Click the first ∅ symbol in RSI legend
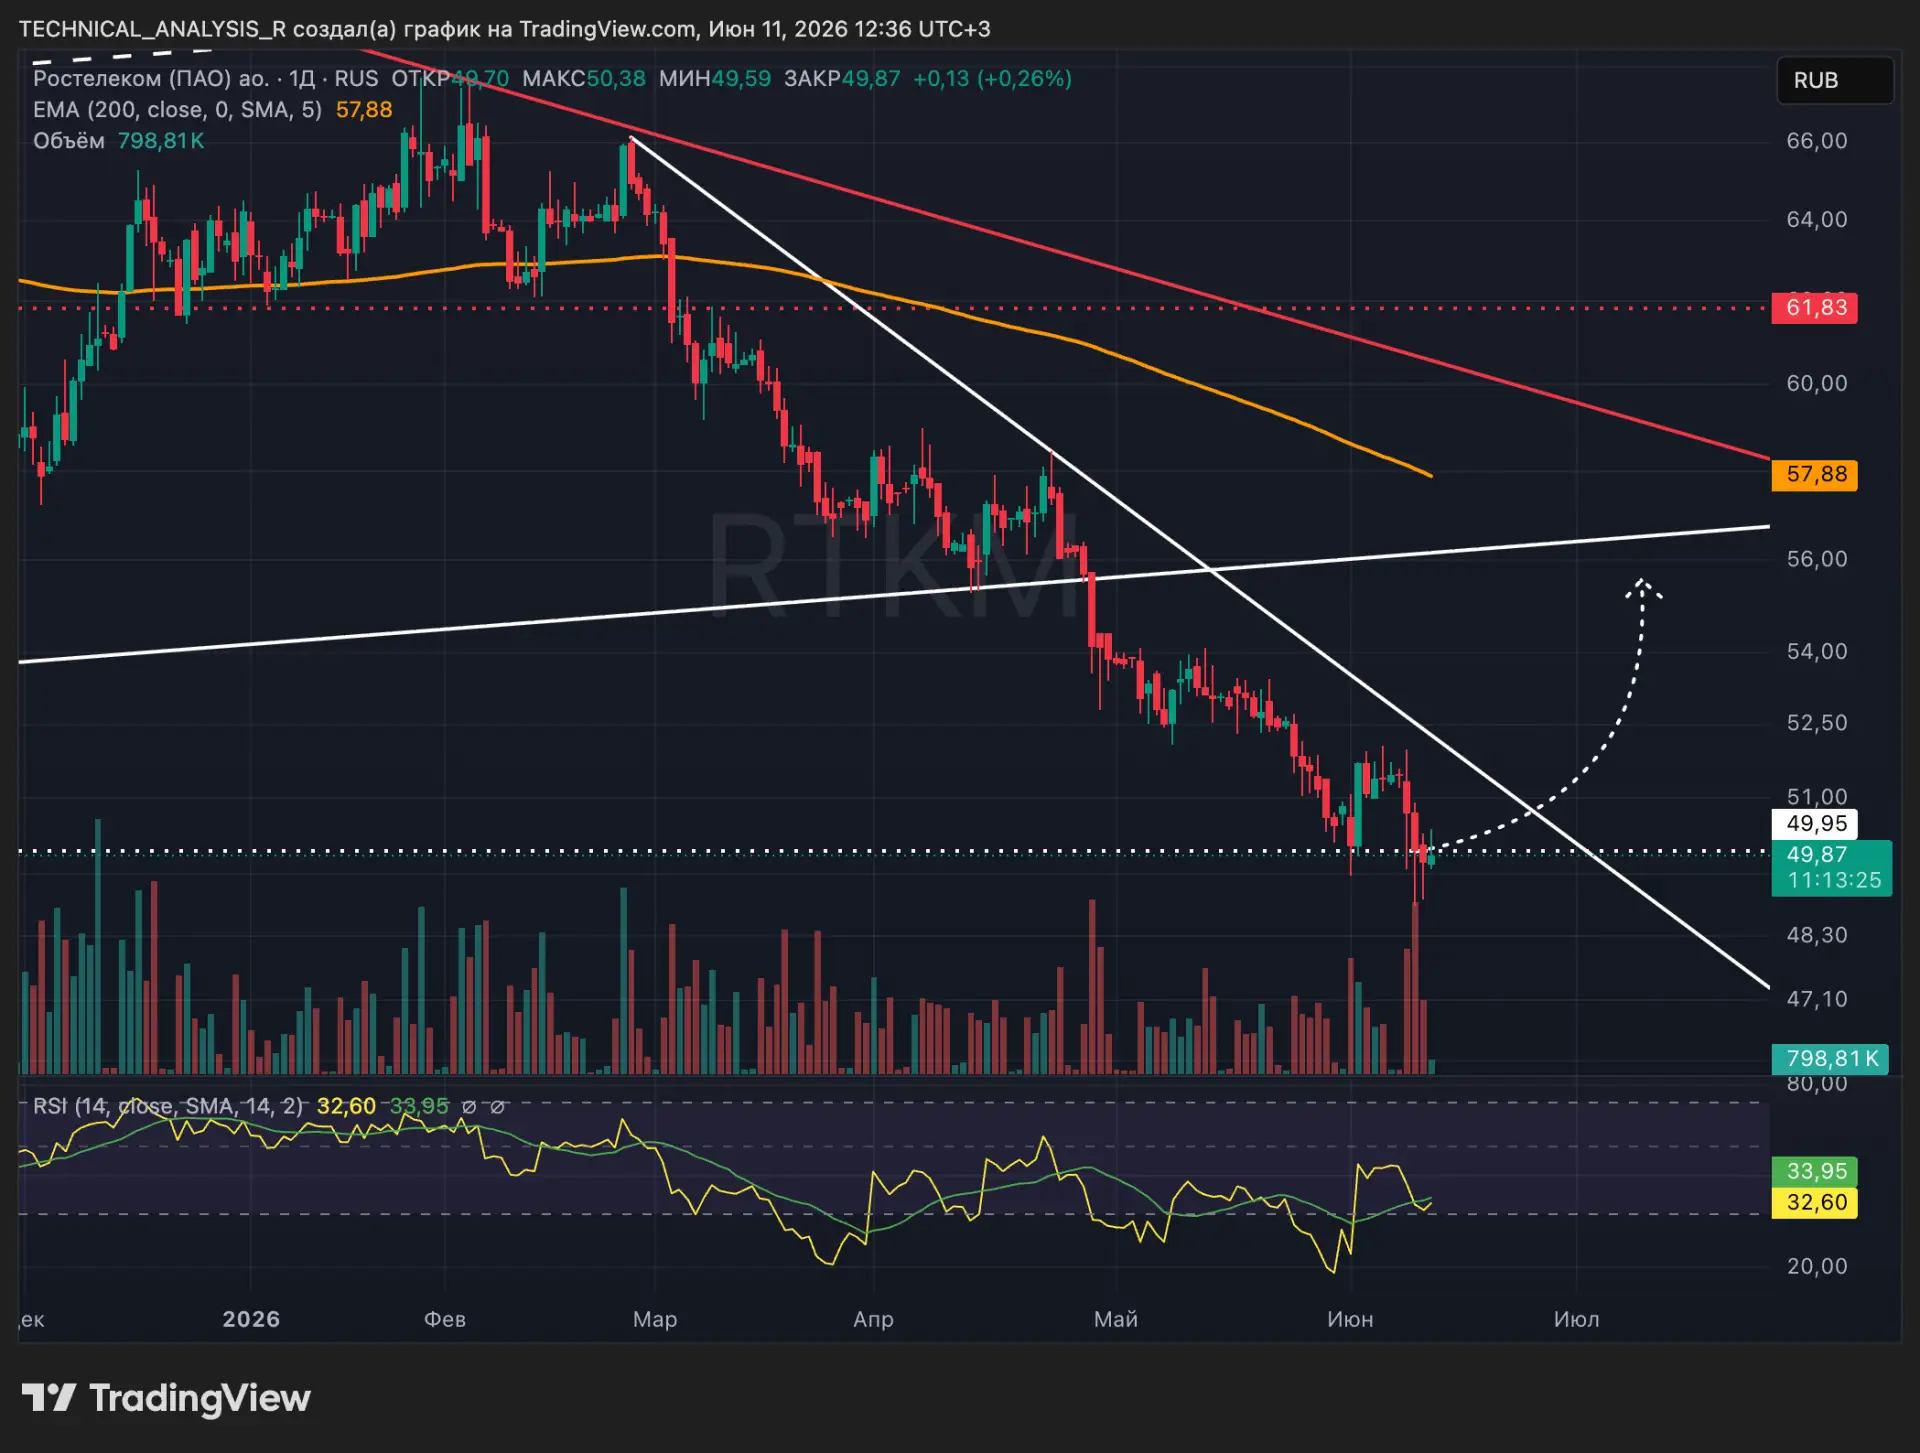Screen dimensions: 1920x1453 (x=469, y=1106)
